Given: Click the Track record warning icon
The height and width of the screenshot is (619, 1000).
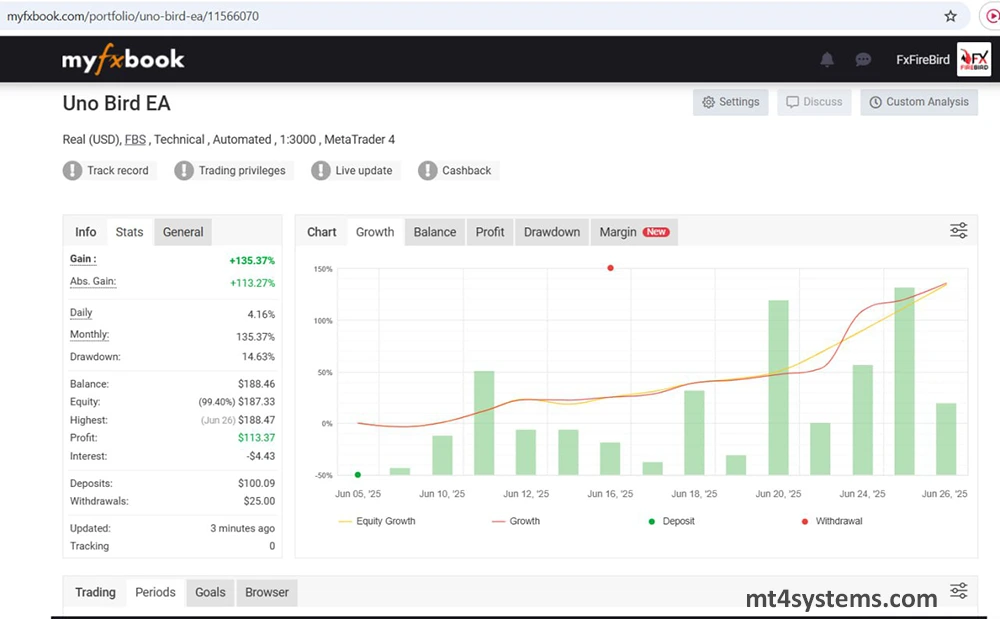Looking at the screenshot, I should click(72, 171).
